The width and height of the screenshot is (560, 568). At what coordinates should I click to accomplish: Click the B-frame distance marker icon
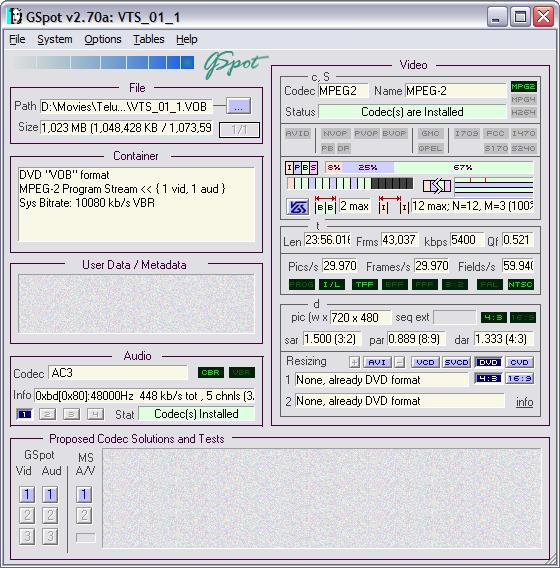coord(325,205)
